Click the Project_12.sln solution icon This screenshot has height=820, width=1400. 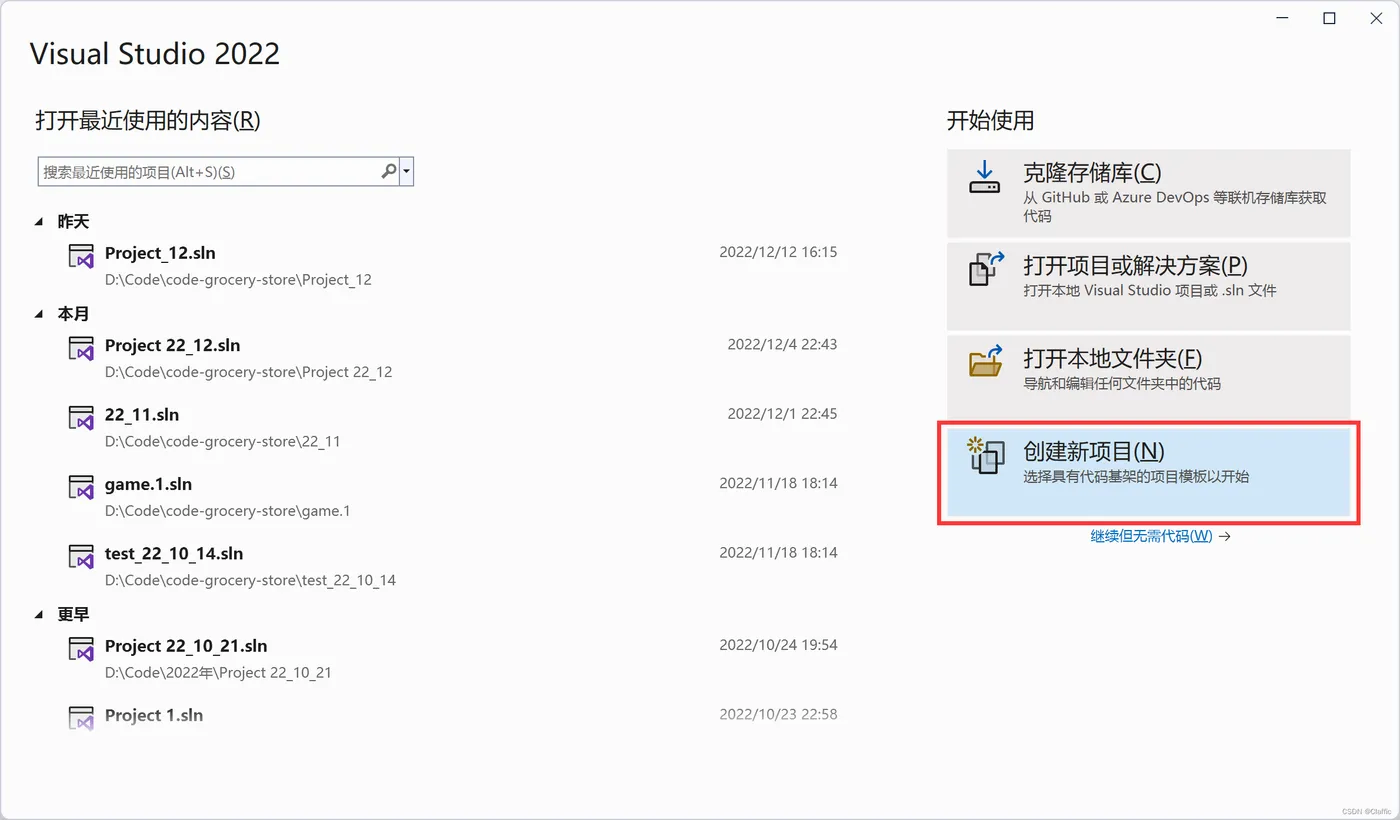click(x=81, y=256)
